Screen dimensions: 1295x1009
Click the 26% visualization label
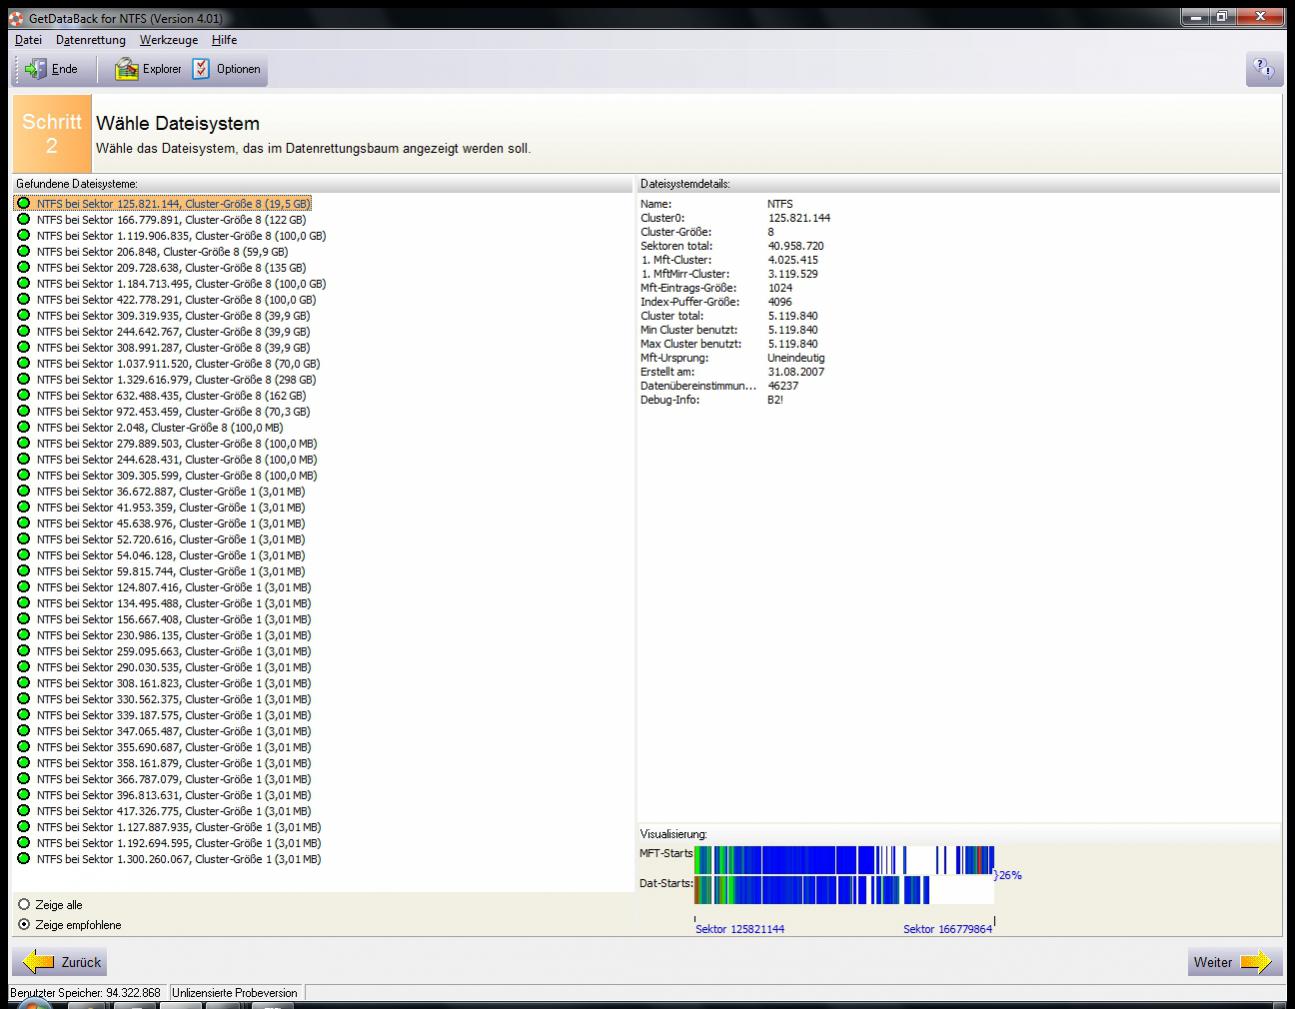[x=1009, y=875]
